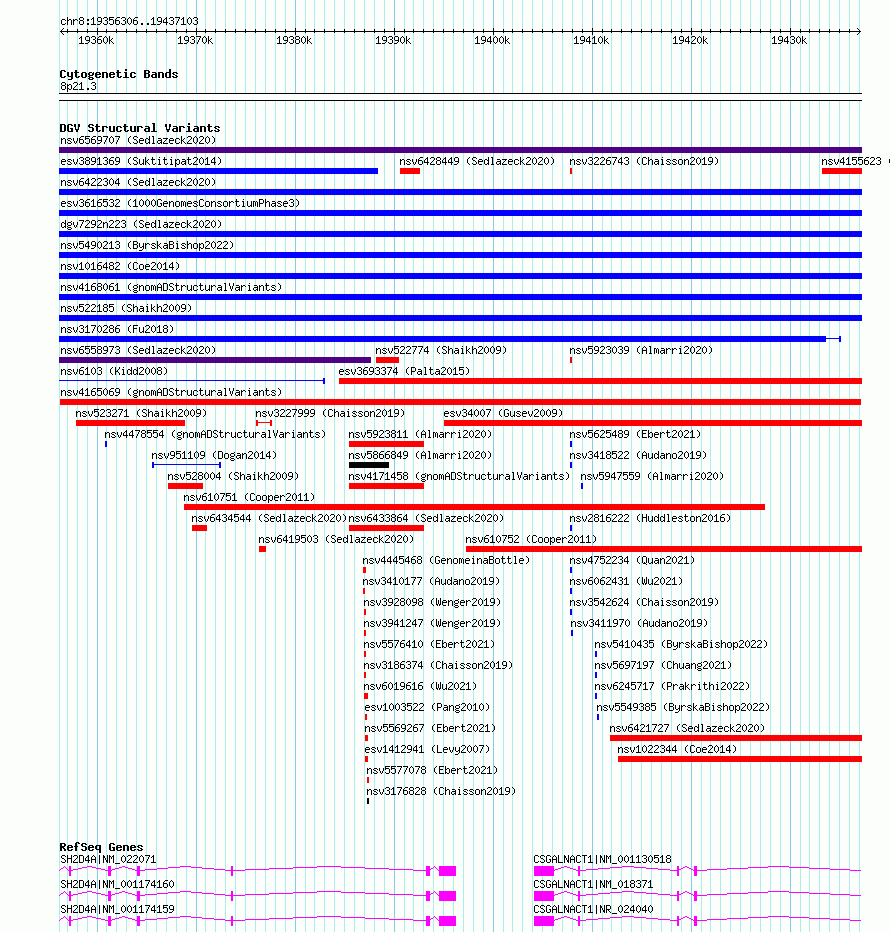Open nsv4165069 (gnomADStructuralVariants) variant

pos(171,392)
